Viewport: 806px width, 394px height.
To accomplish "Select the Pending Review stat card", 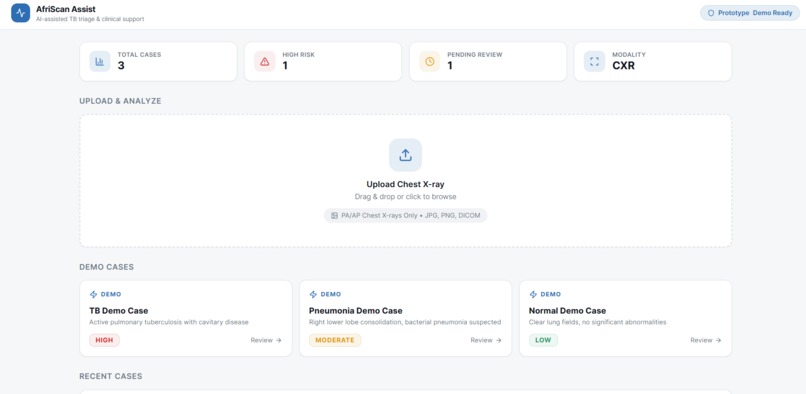I will coord(488,61).
